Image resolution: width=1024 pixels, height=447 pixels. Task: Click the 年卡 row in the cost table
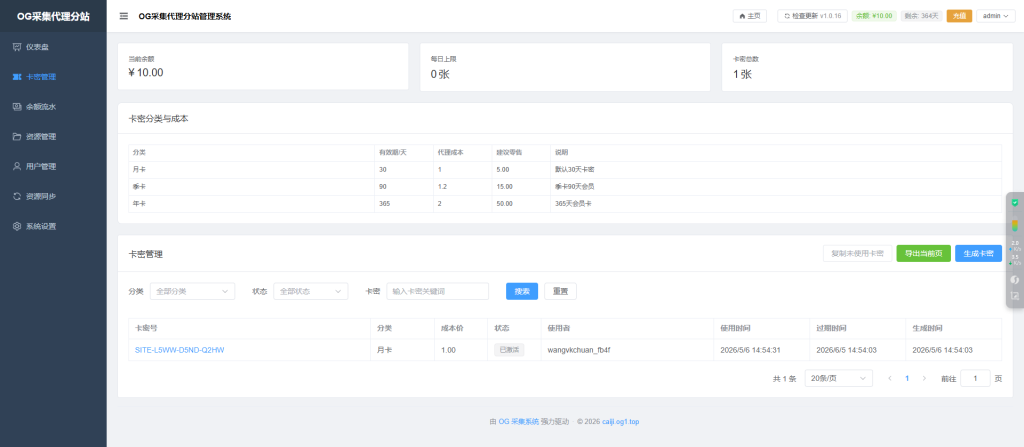tap(565, 204)
